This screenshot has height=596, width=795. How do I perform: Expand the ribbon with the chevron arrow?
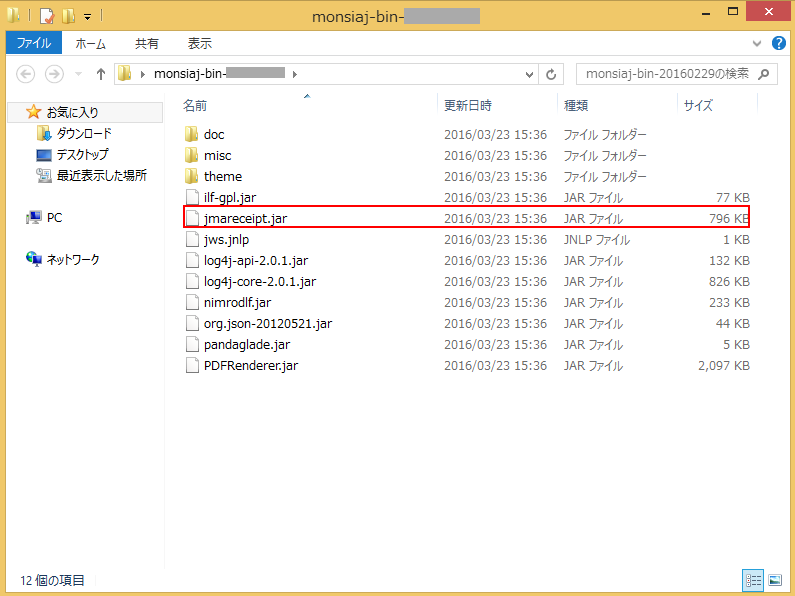click(x=756, y=44)
